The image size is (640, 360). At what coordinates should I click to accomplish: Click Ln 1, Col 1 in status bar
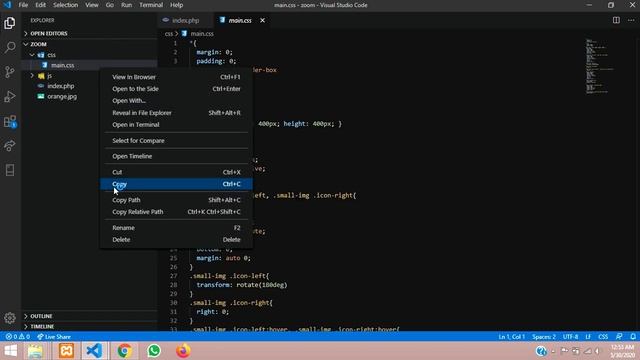[x=511, y=337]
